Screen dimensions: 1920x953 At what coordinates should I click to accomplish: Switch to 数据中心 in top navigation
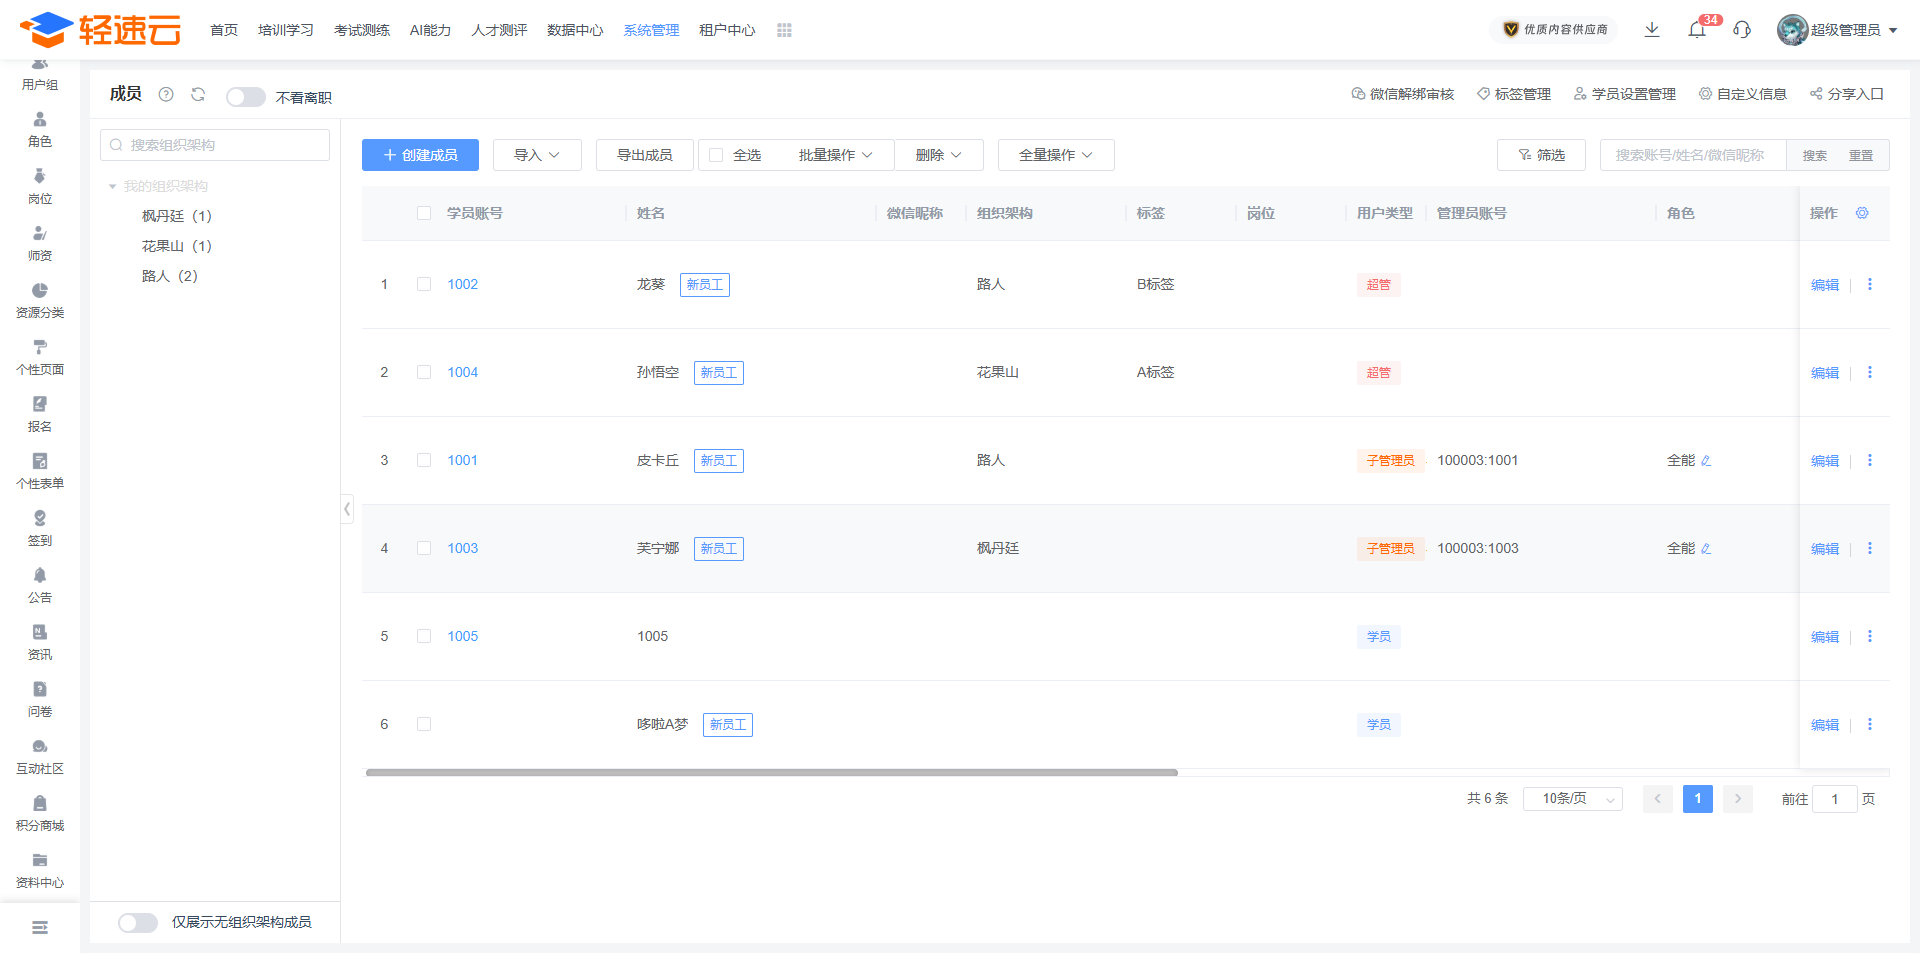click(575, 30)
